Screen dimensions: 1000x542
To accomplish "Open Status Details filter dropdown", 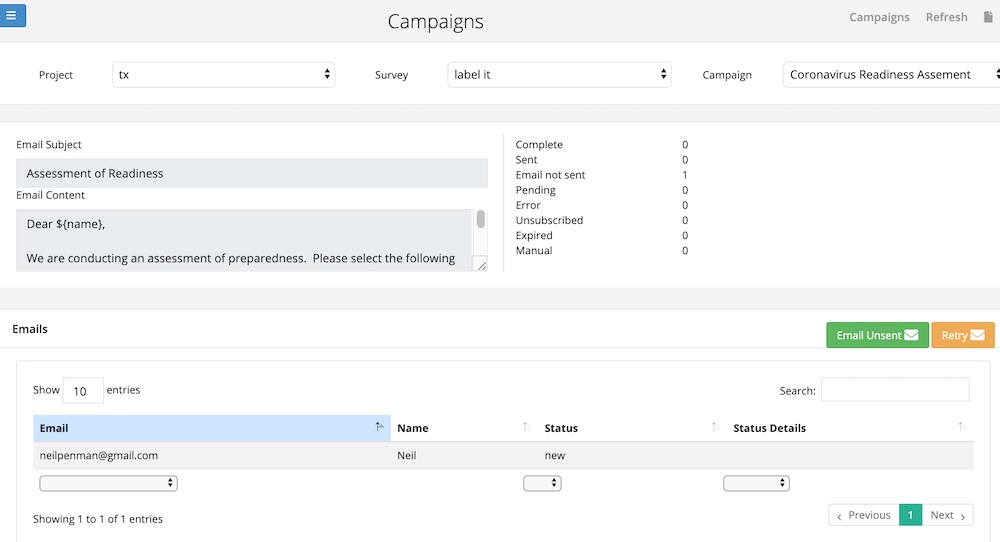I will tap(756, 483).
